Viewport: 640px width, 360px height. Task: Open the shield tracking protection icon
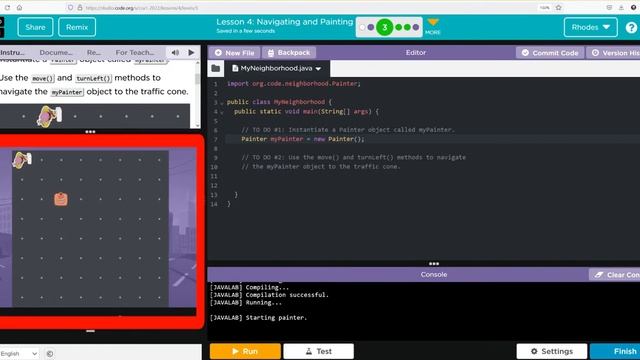(70, 8)
